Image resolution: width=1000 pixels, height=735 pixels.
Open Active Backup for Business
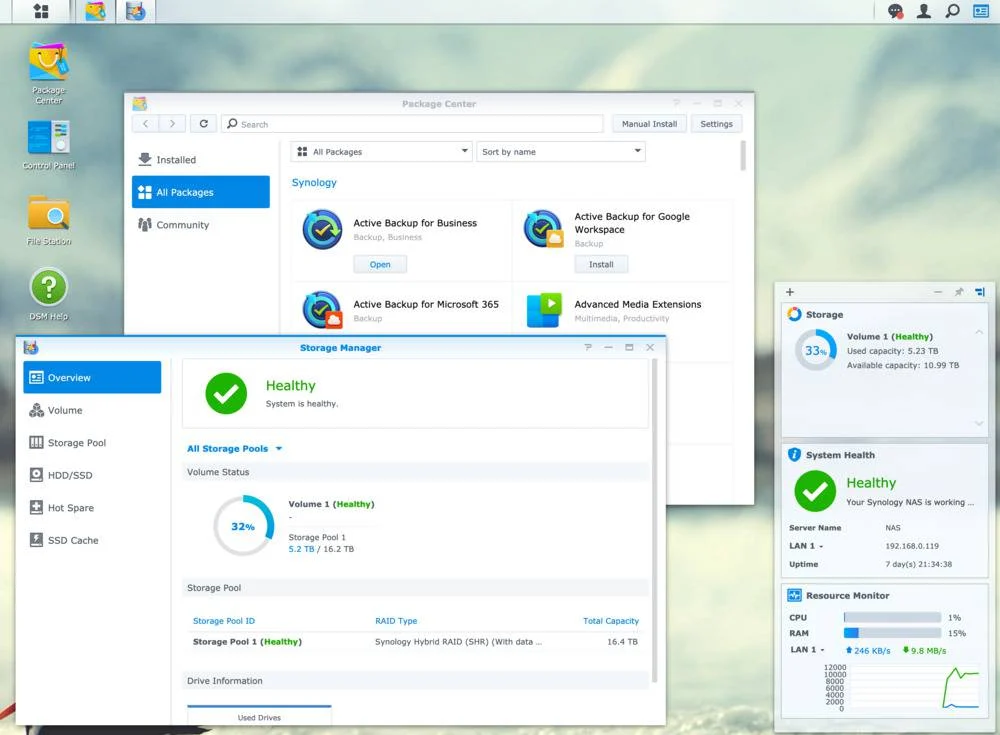380,264
